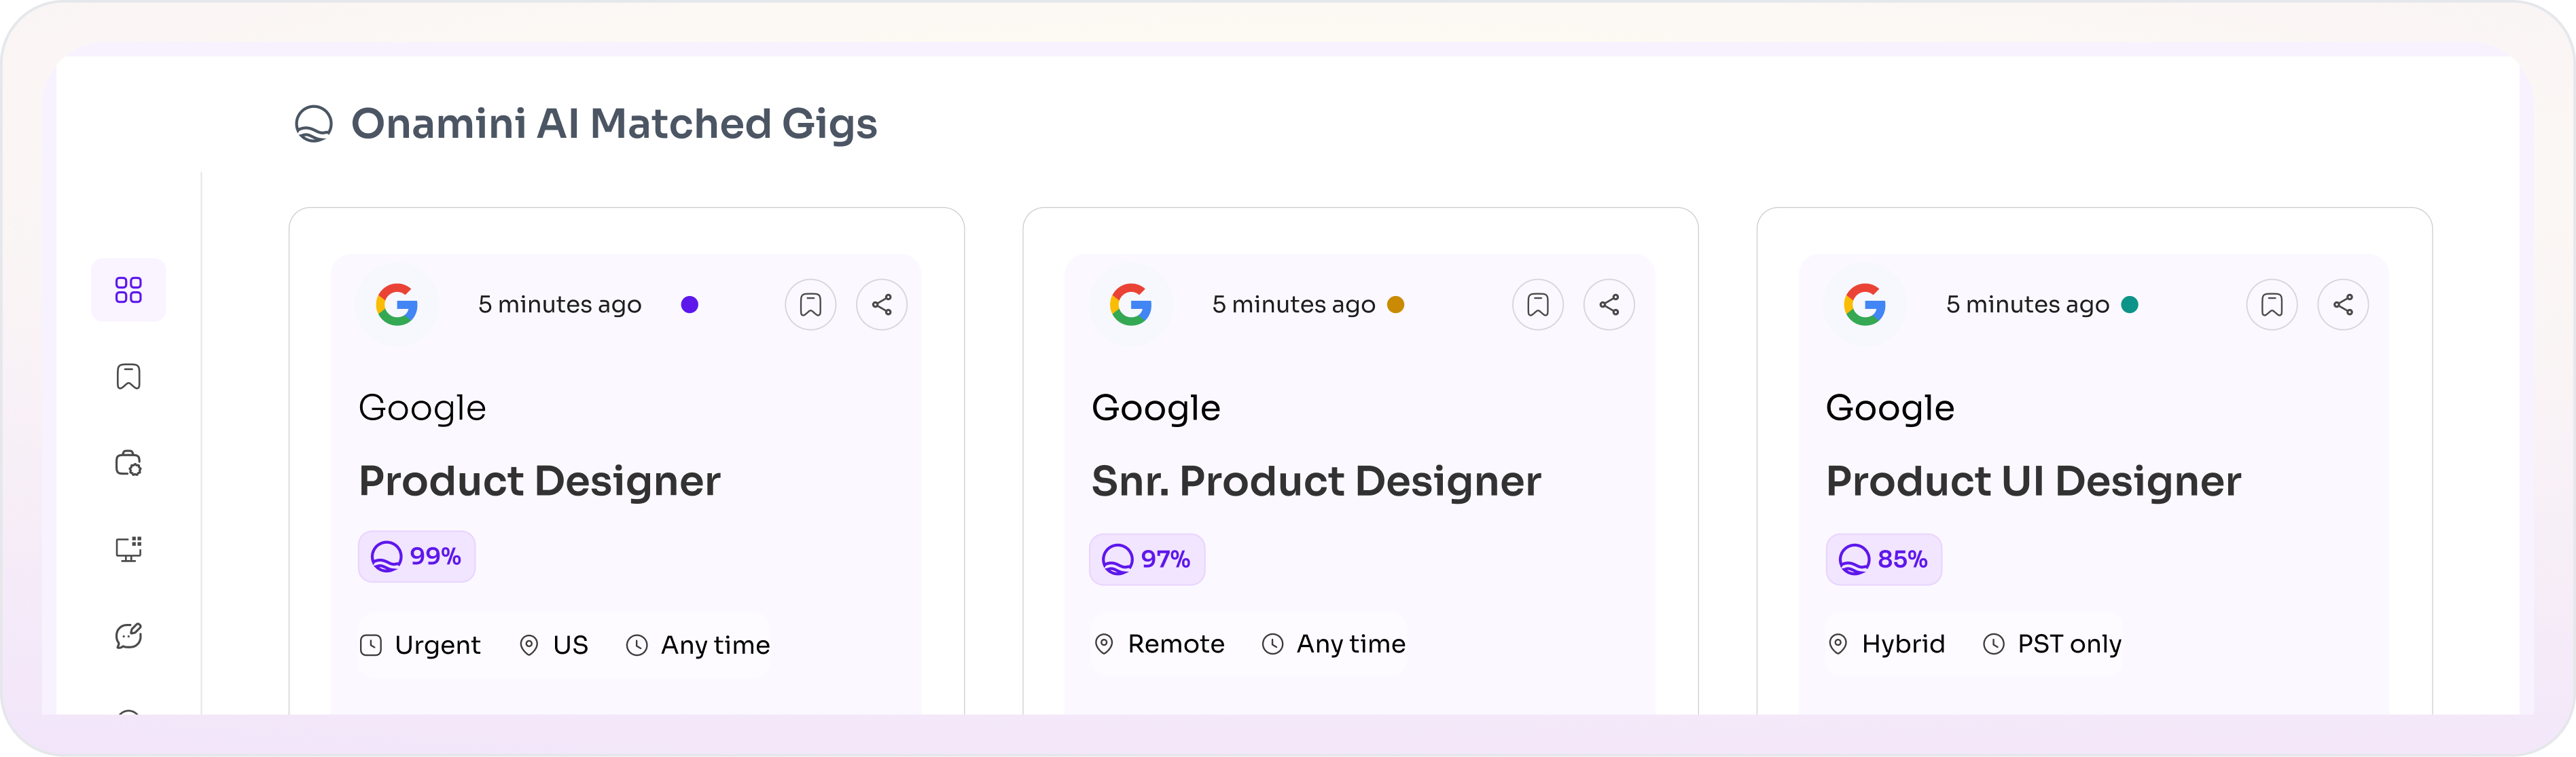
Task: Bookmark the Snr. Product Designer gig
Action: pos(1537,305)
